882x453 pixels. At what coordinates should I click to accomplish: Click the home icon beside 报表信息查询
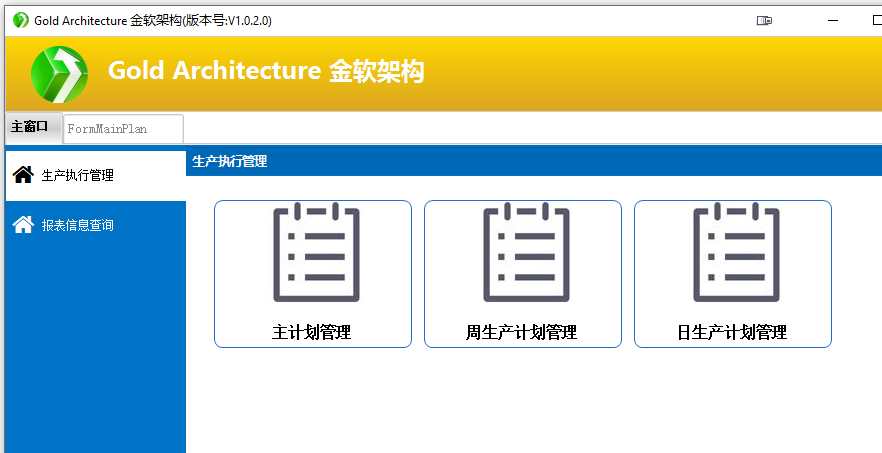pos(23,225)
